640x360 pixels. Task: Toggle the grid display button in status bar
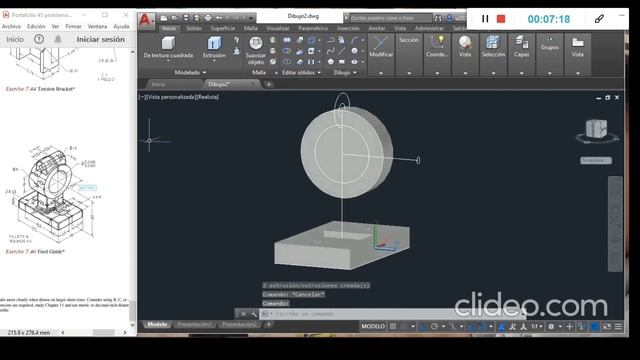[x=393, y=326]
